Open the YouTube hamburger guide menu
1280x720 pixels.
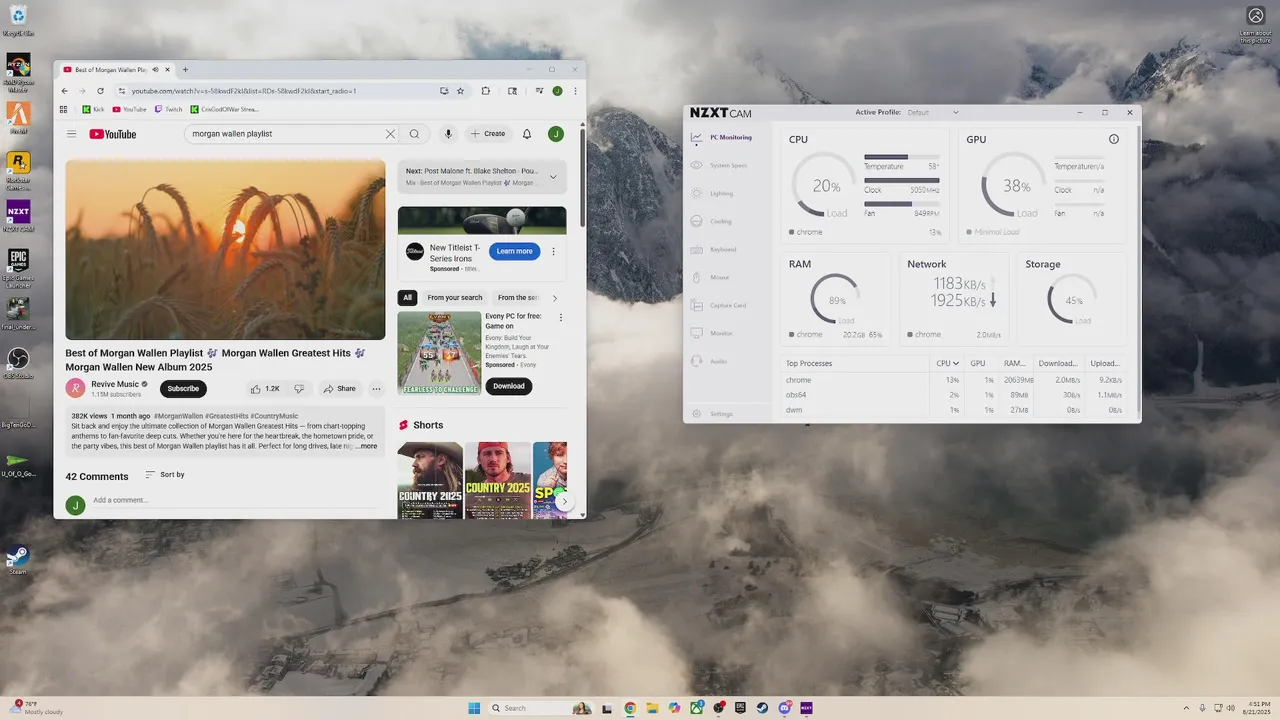click(71, 134)
